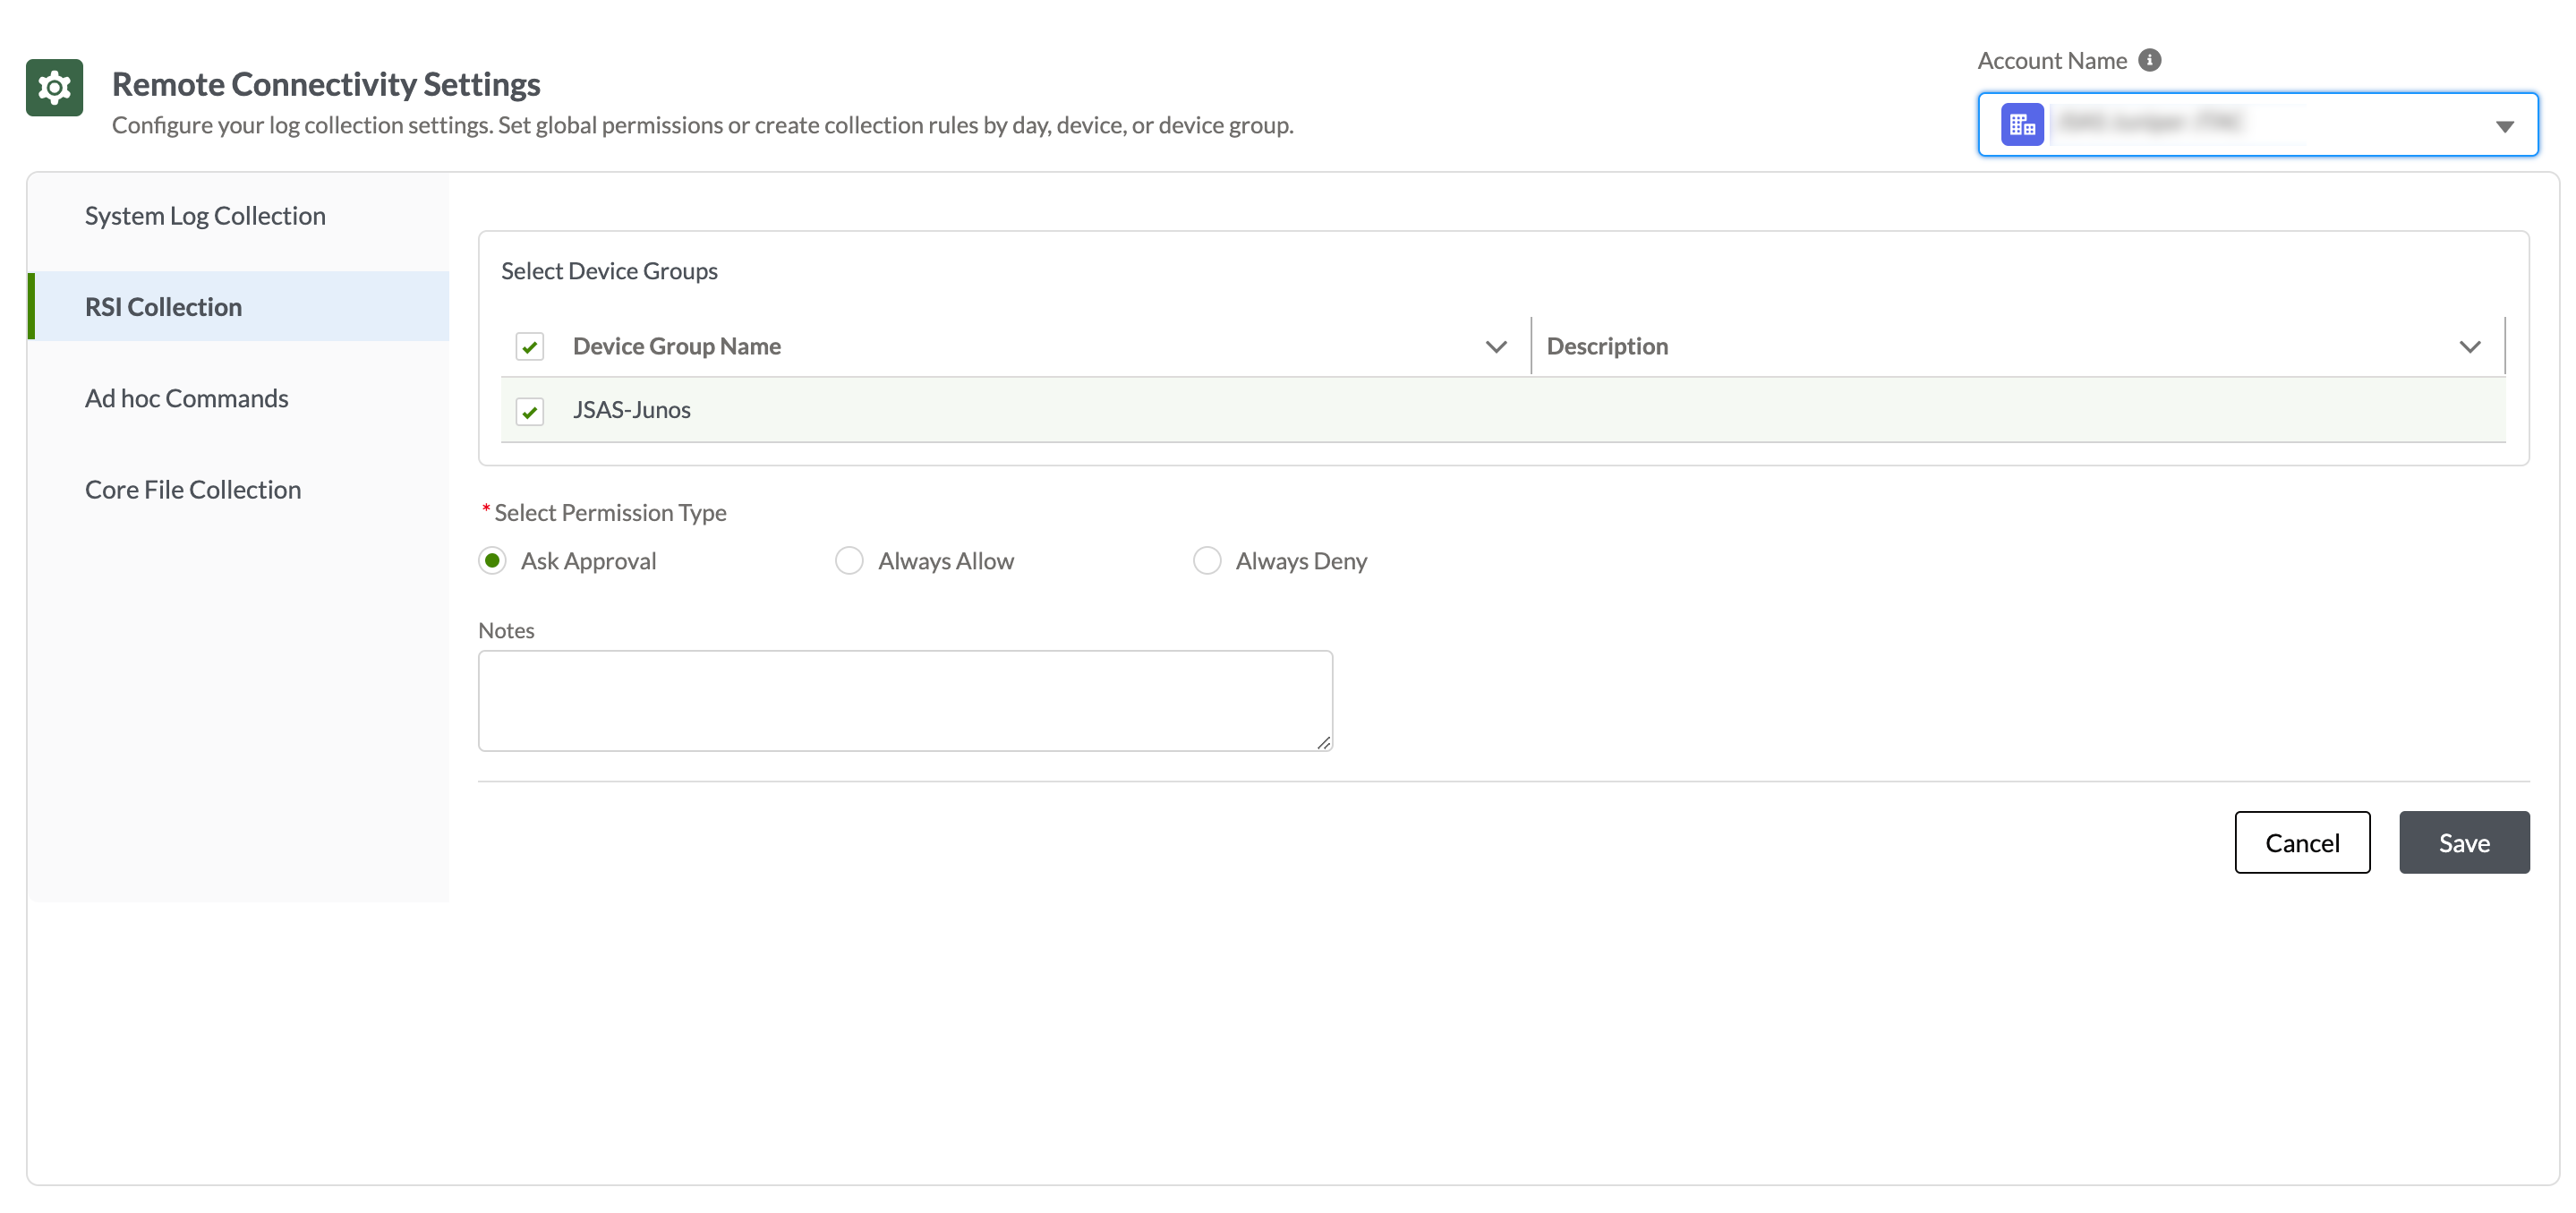The width and height of the screenshot is (2576, 1213).
Task: Click the organization icon in the account selector
Action: click(x=2021, y=124)
